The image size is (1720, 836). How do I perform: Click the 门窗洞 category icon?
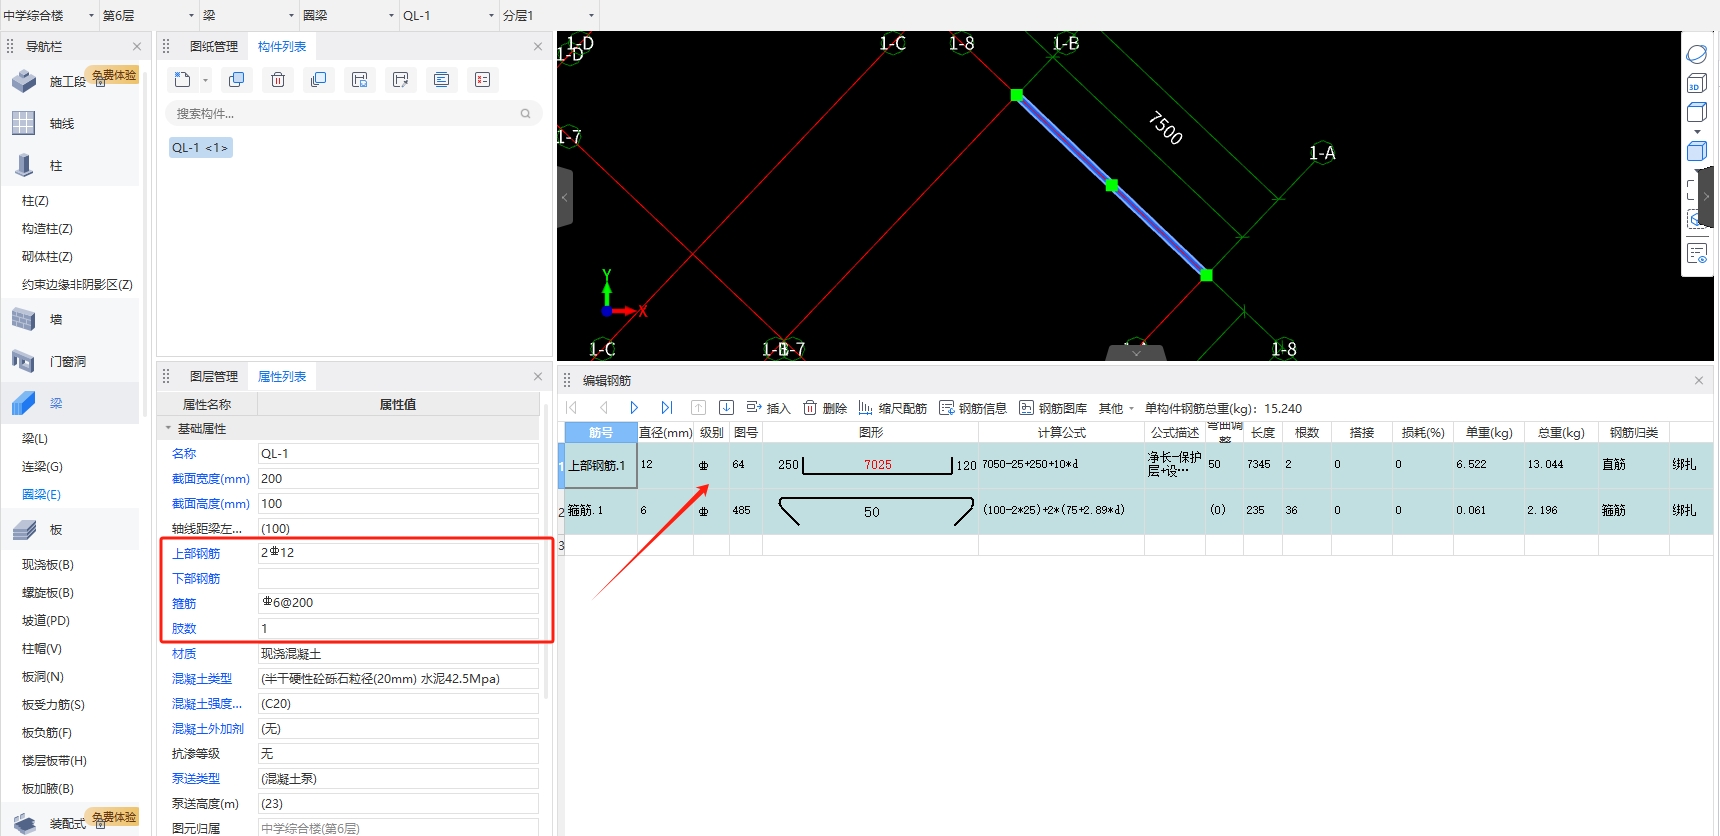point(24,361)
